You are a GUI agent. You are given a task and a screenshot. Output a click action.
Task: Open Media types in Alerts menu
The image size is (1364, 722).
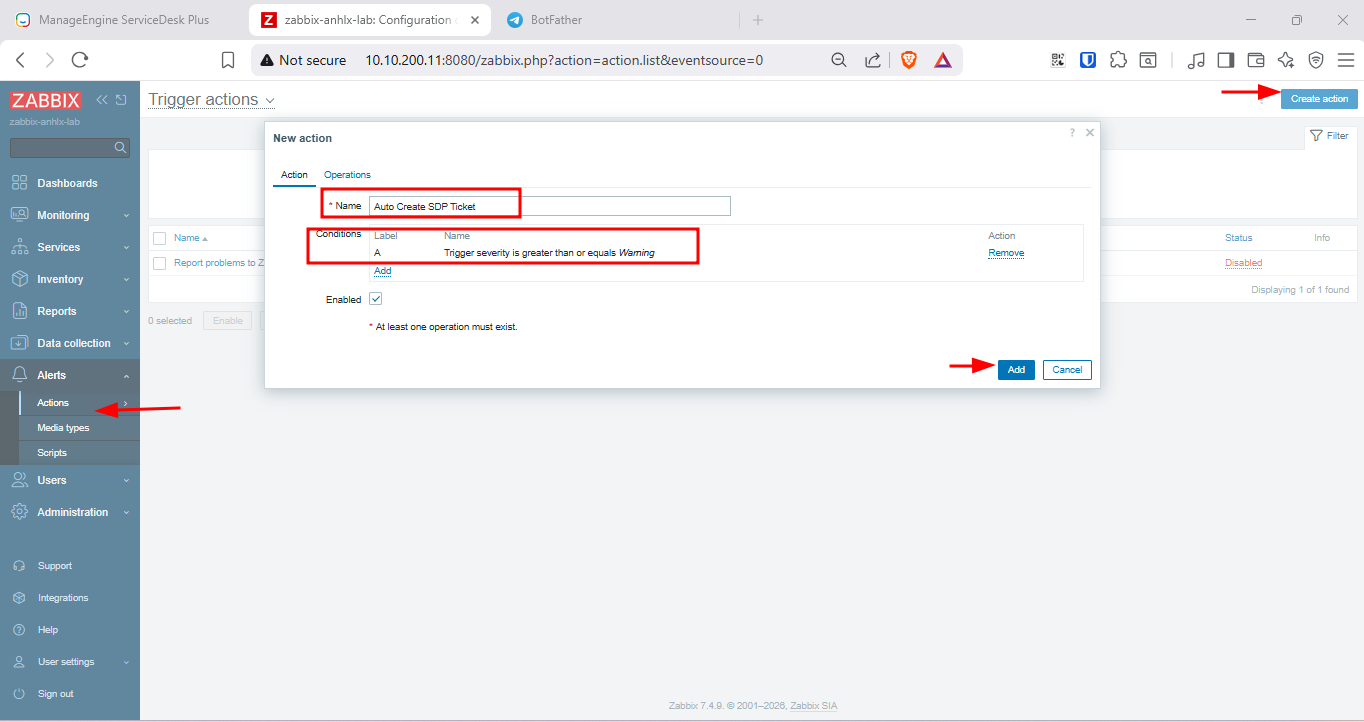point(63,428)
